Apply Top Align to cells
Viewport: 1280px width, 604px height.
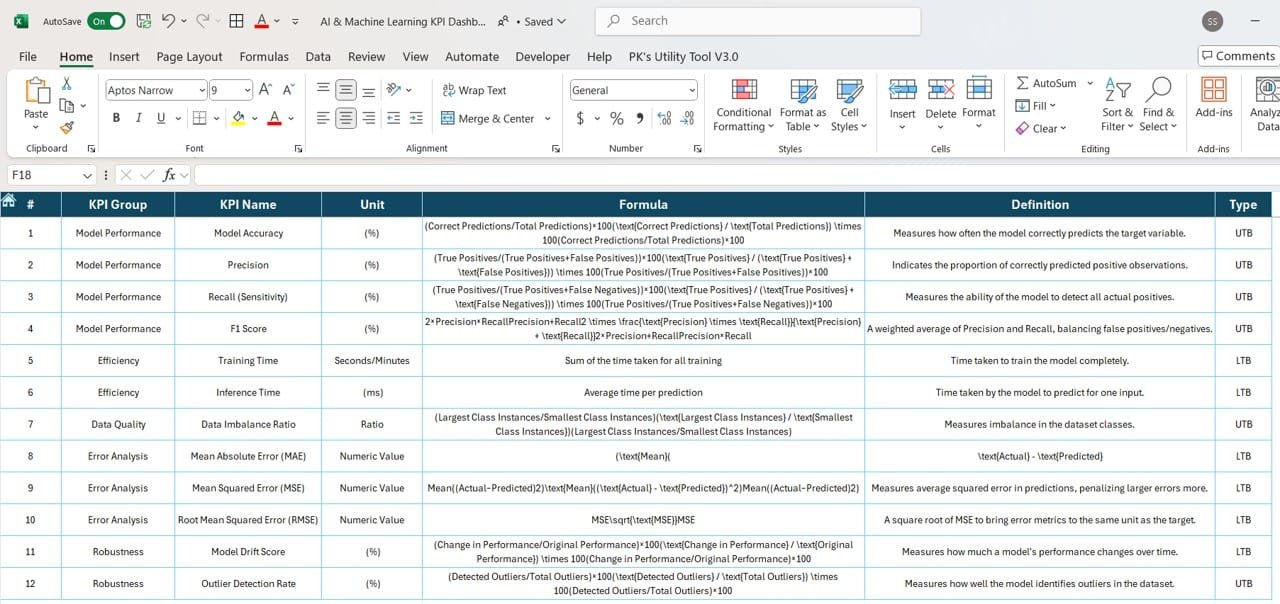coord(323,90)
